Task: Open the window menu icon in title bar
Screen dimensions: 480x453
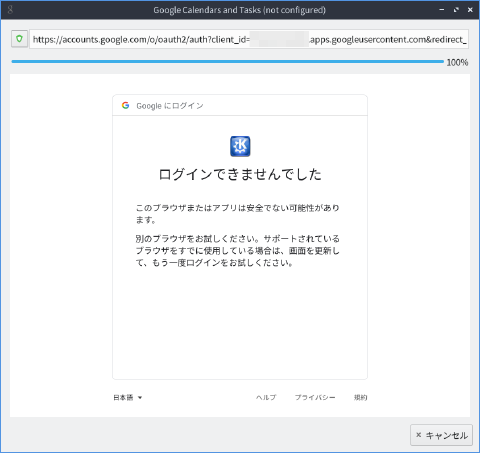Action: 10,9
